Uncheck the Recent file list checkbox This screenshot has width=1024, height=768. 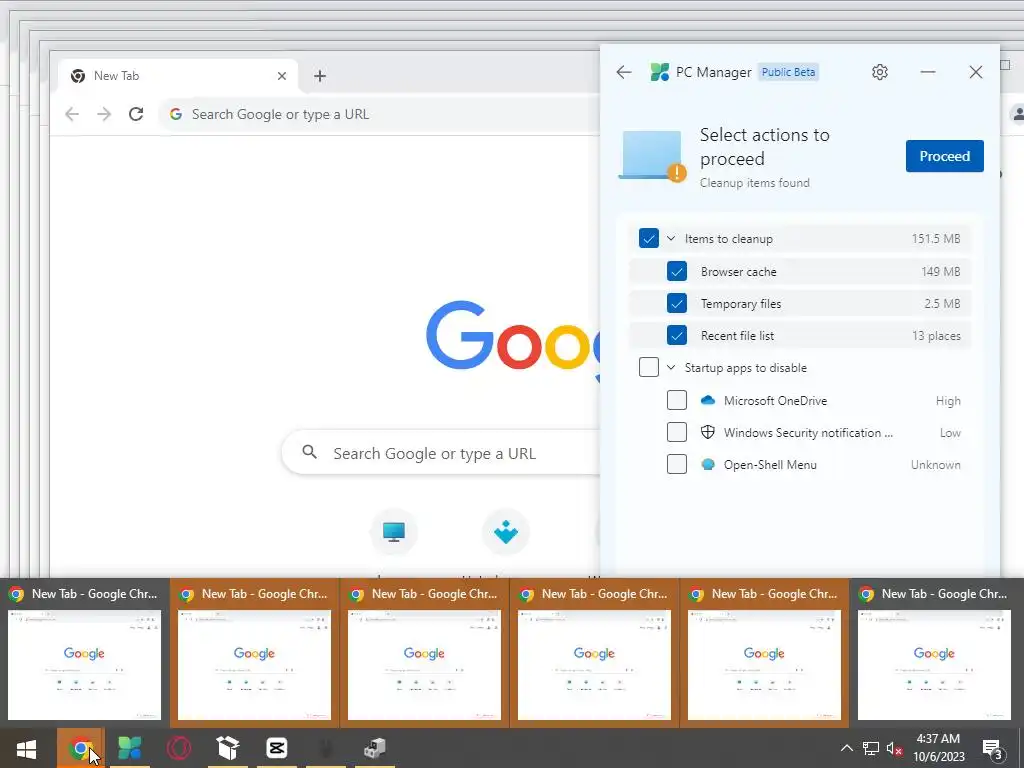point(677,335)
